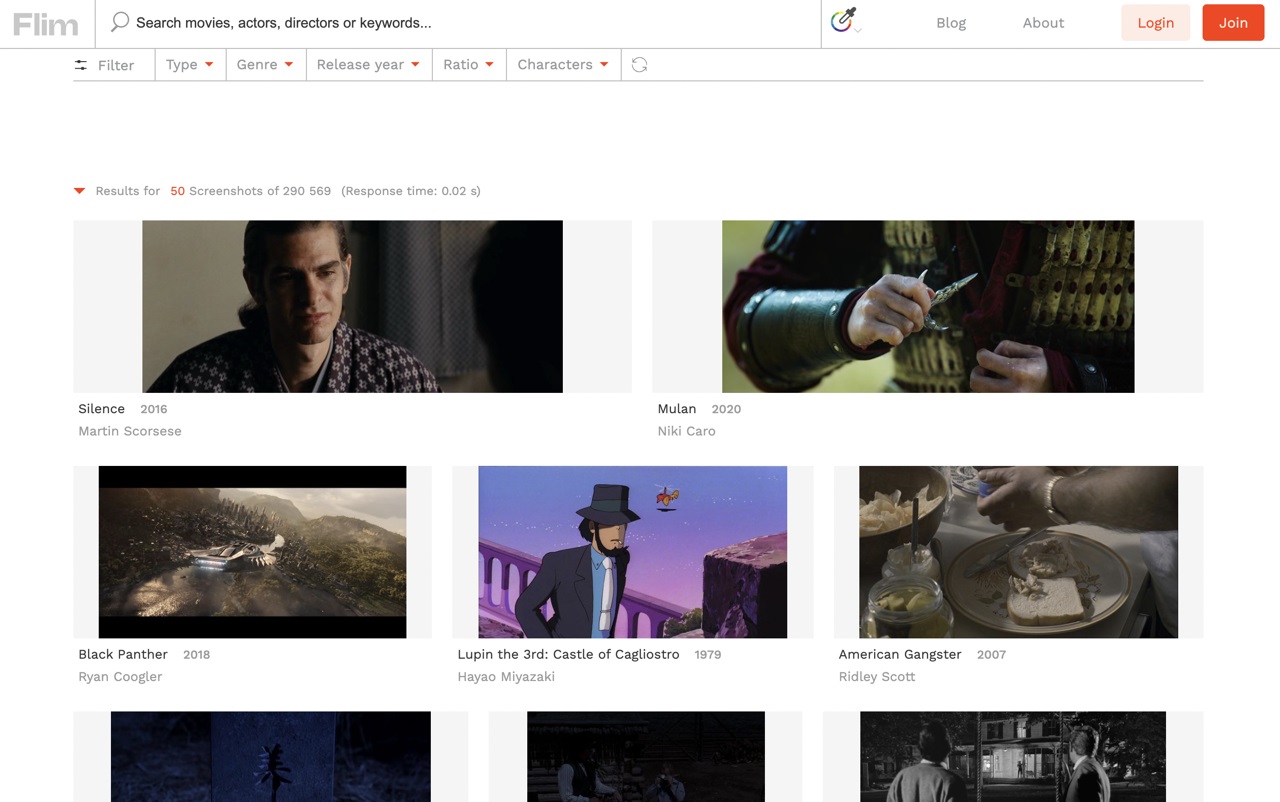Click director Ridley Scott

click(877, 677)
